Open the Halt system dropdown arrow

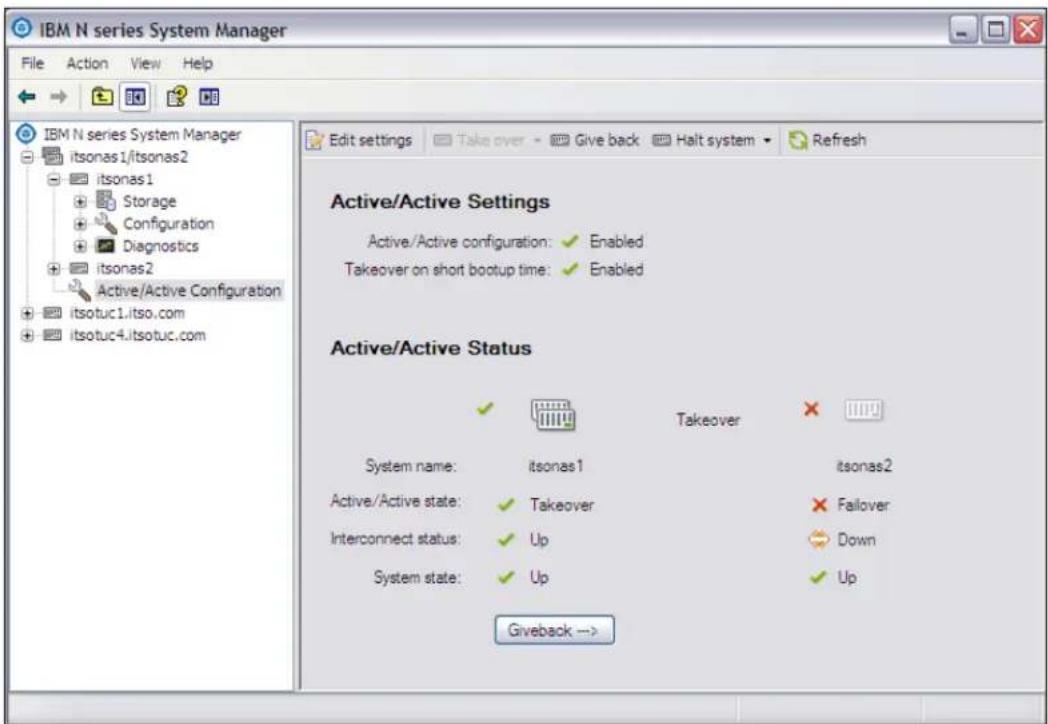click(x=767, y=140)
